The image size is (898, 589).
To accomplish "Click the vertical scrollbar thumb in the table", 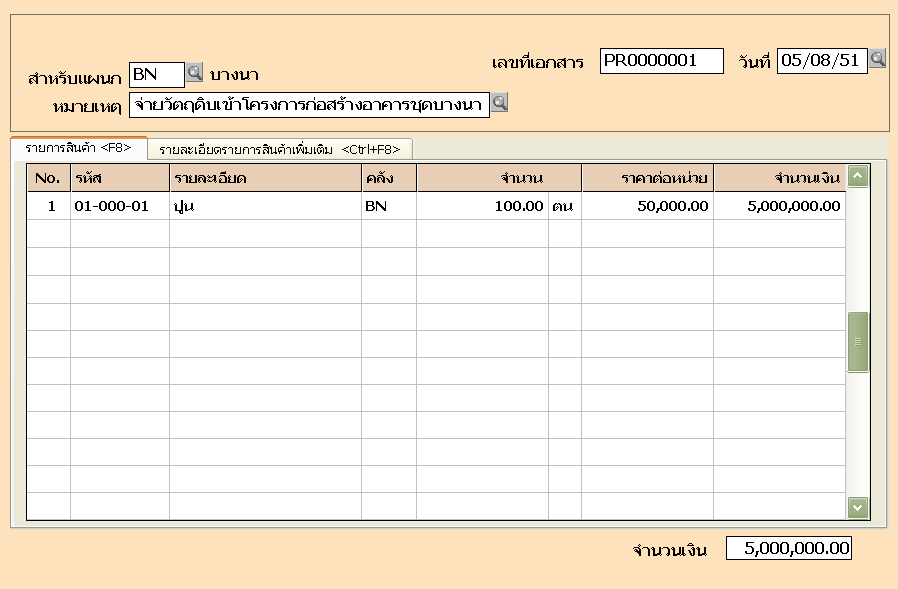I will tap(857, 342).
